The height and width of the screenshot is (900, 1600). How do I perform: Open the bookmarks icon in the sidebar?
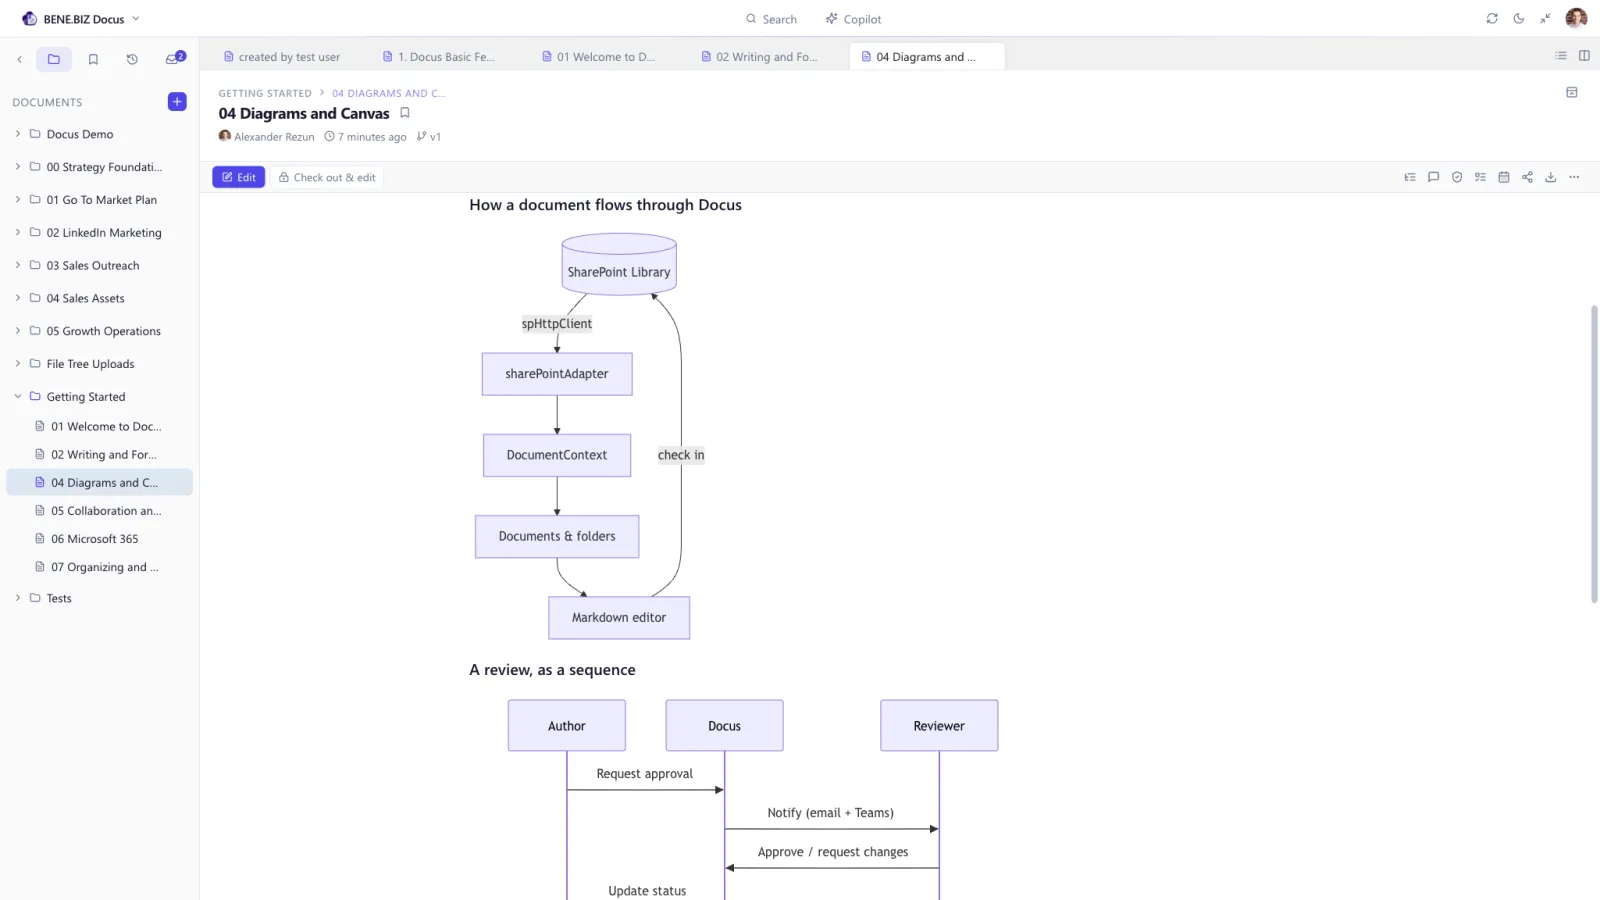tap(93, 59)
